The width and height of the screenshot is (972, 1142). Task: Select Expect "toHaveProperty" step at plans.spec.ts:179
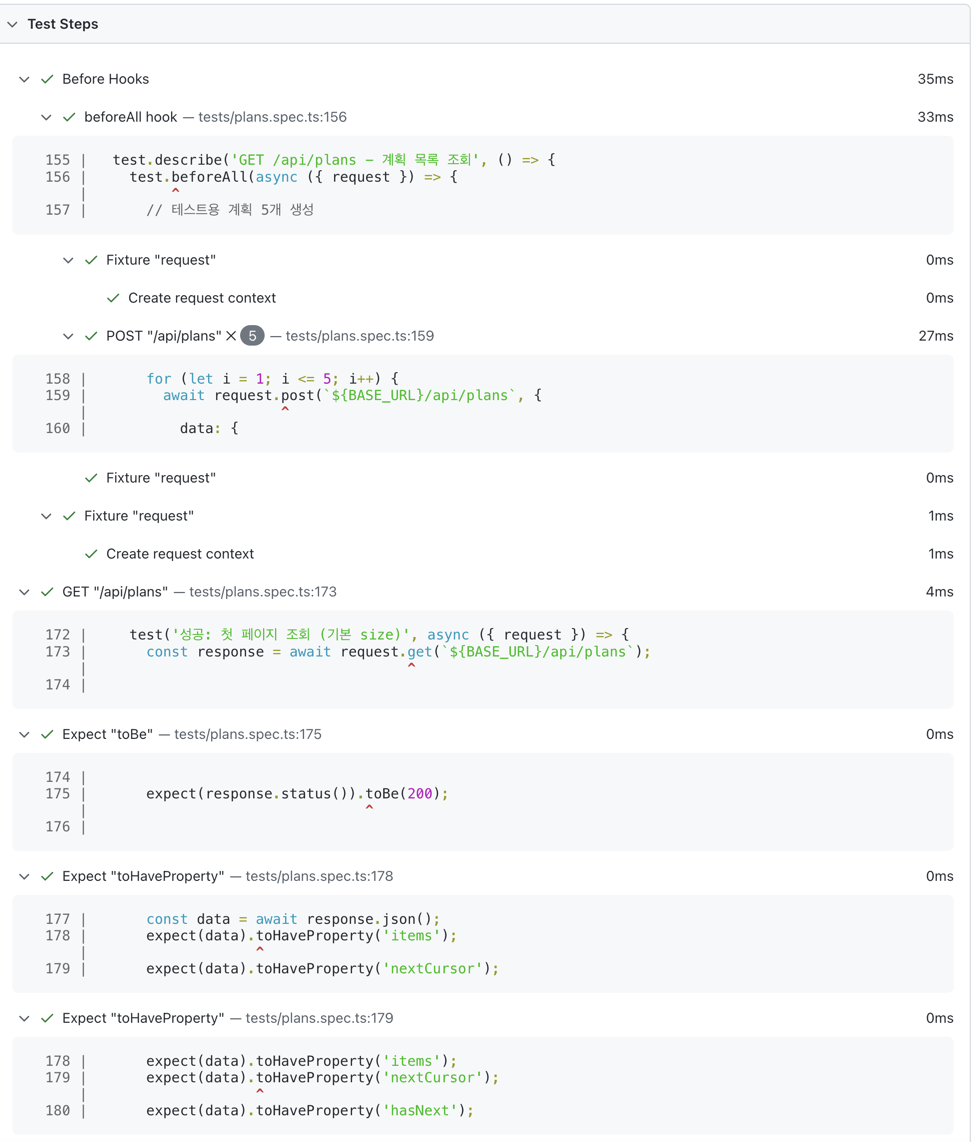click(143, 1018)
